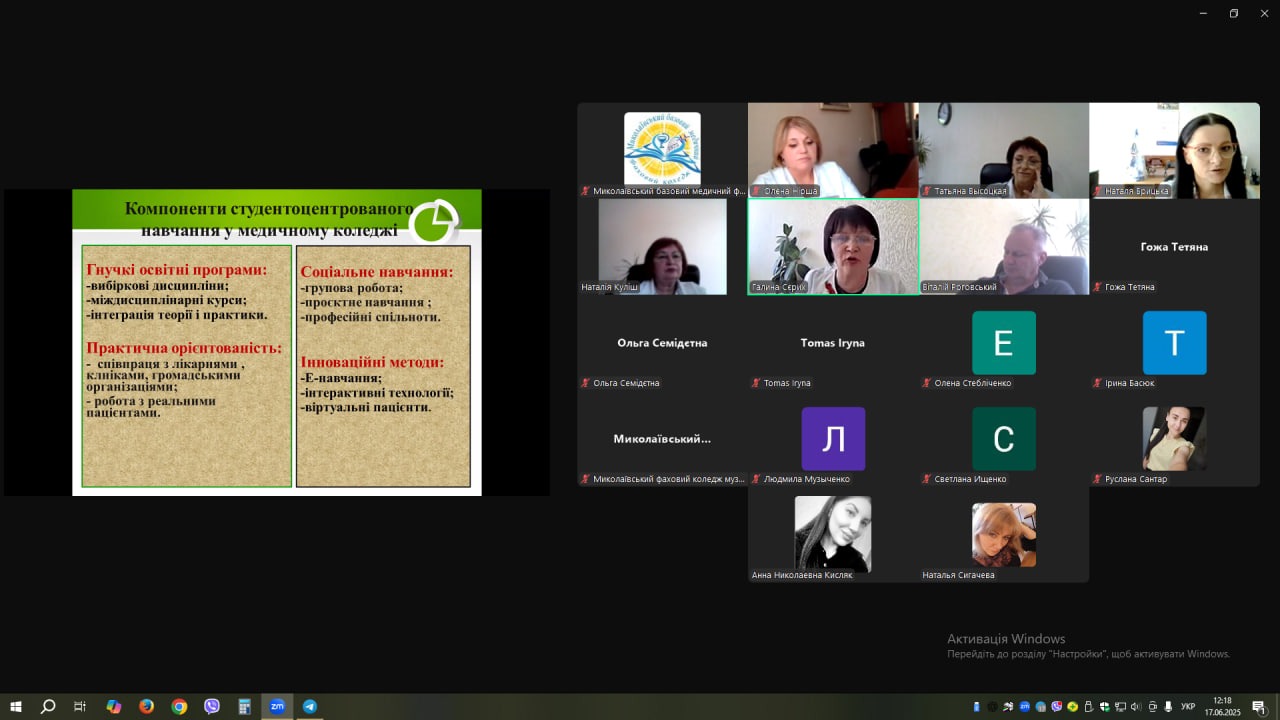Open Viber from the taskbar

[212, 706]
